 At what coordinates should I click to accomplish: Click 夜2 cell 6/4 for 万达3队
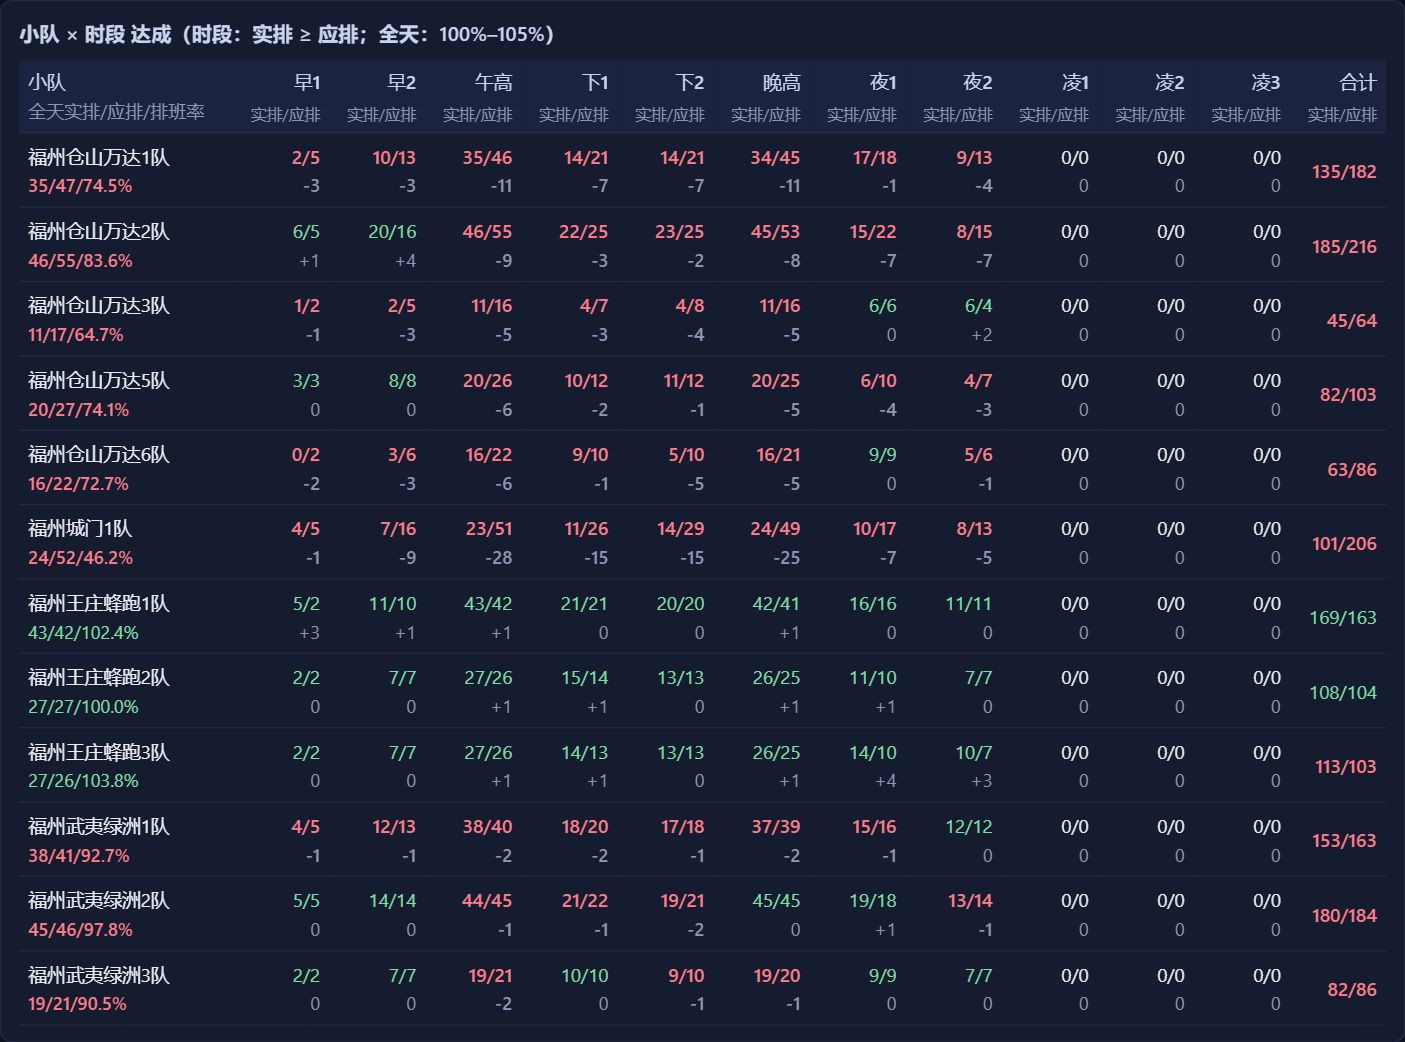(978, 306)
